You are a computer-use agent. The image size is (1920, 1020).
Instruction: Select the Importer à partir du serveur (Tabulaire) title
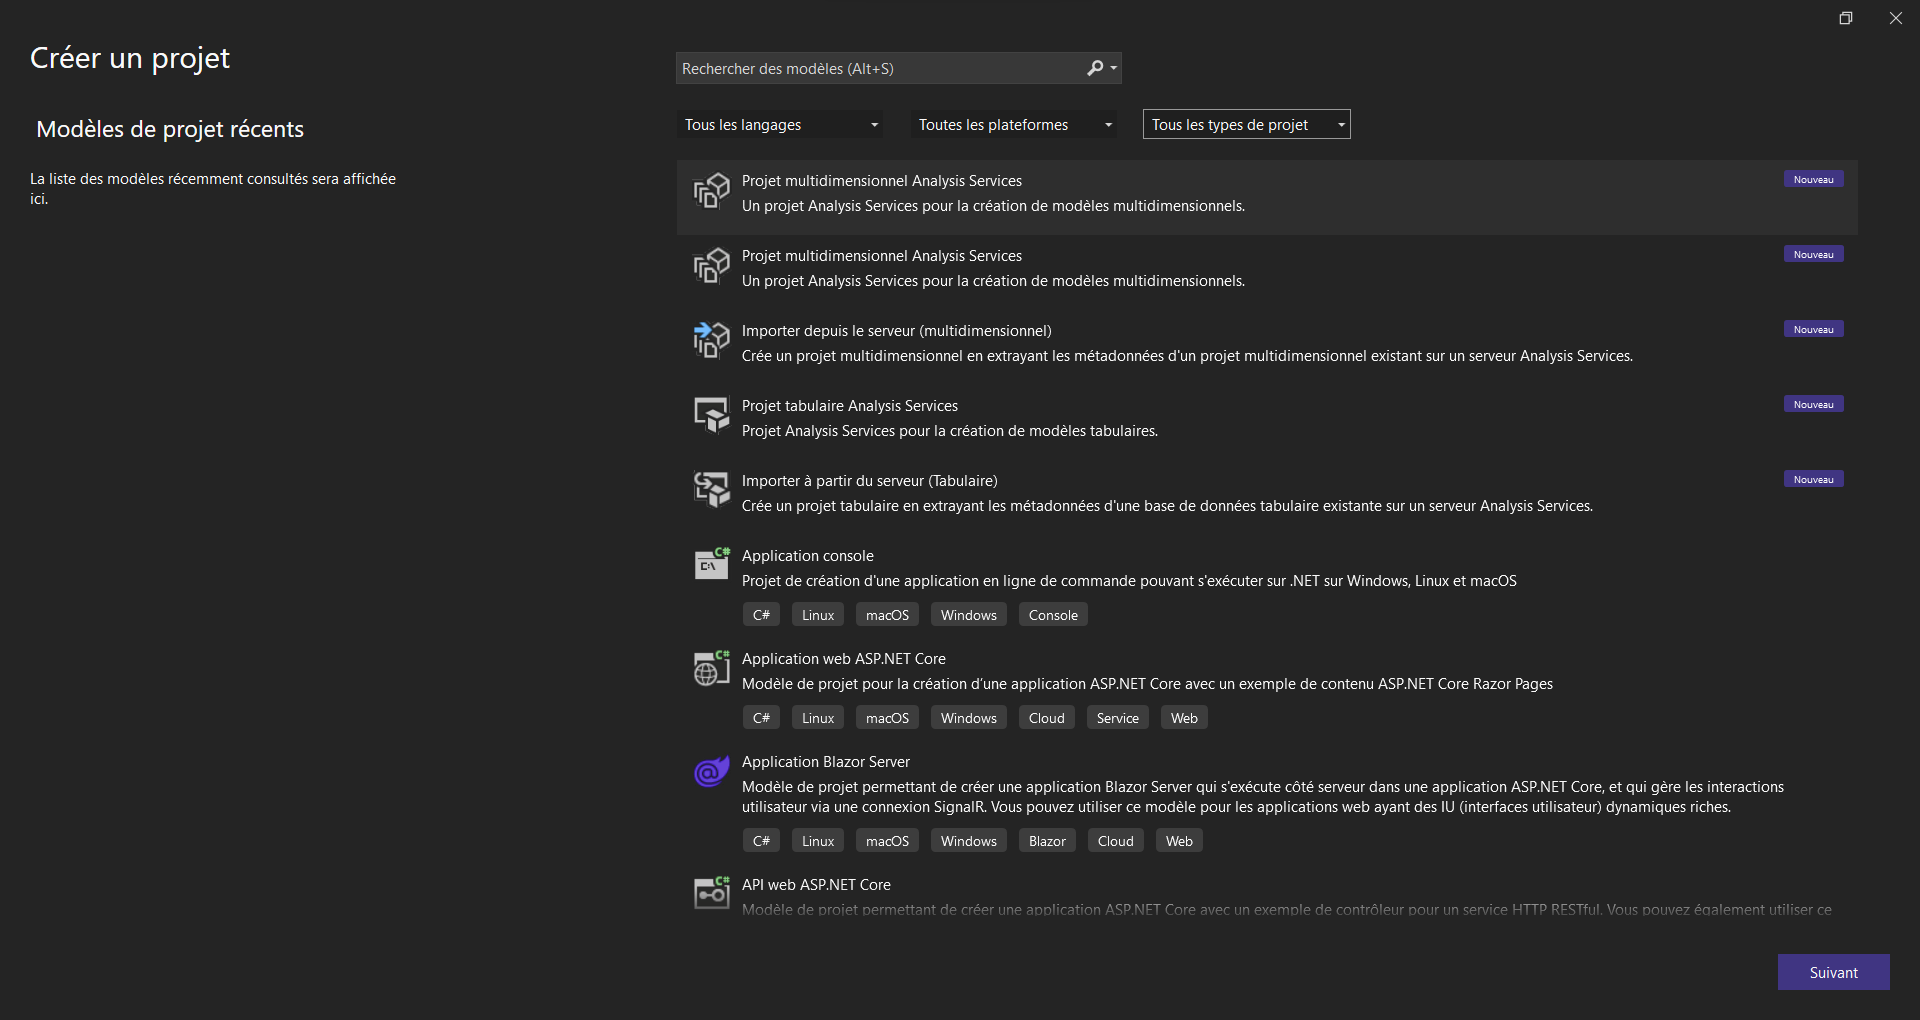click(870, 481)
